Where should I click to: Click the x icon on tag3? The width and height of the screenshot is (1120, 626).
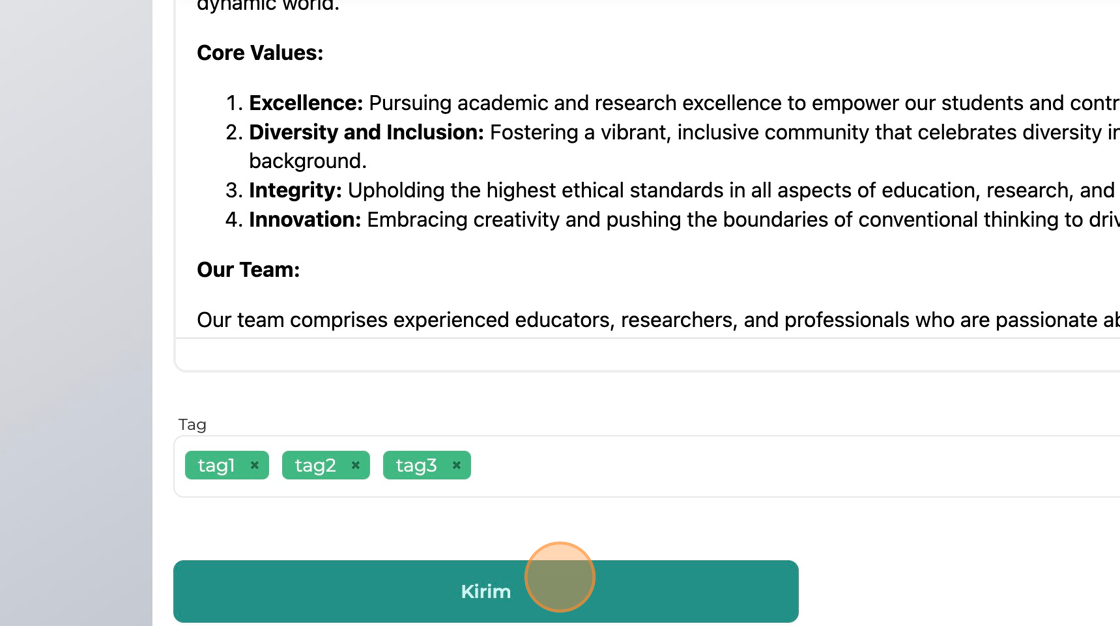456,465
